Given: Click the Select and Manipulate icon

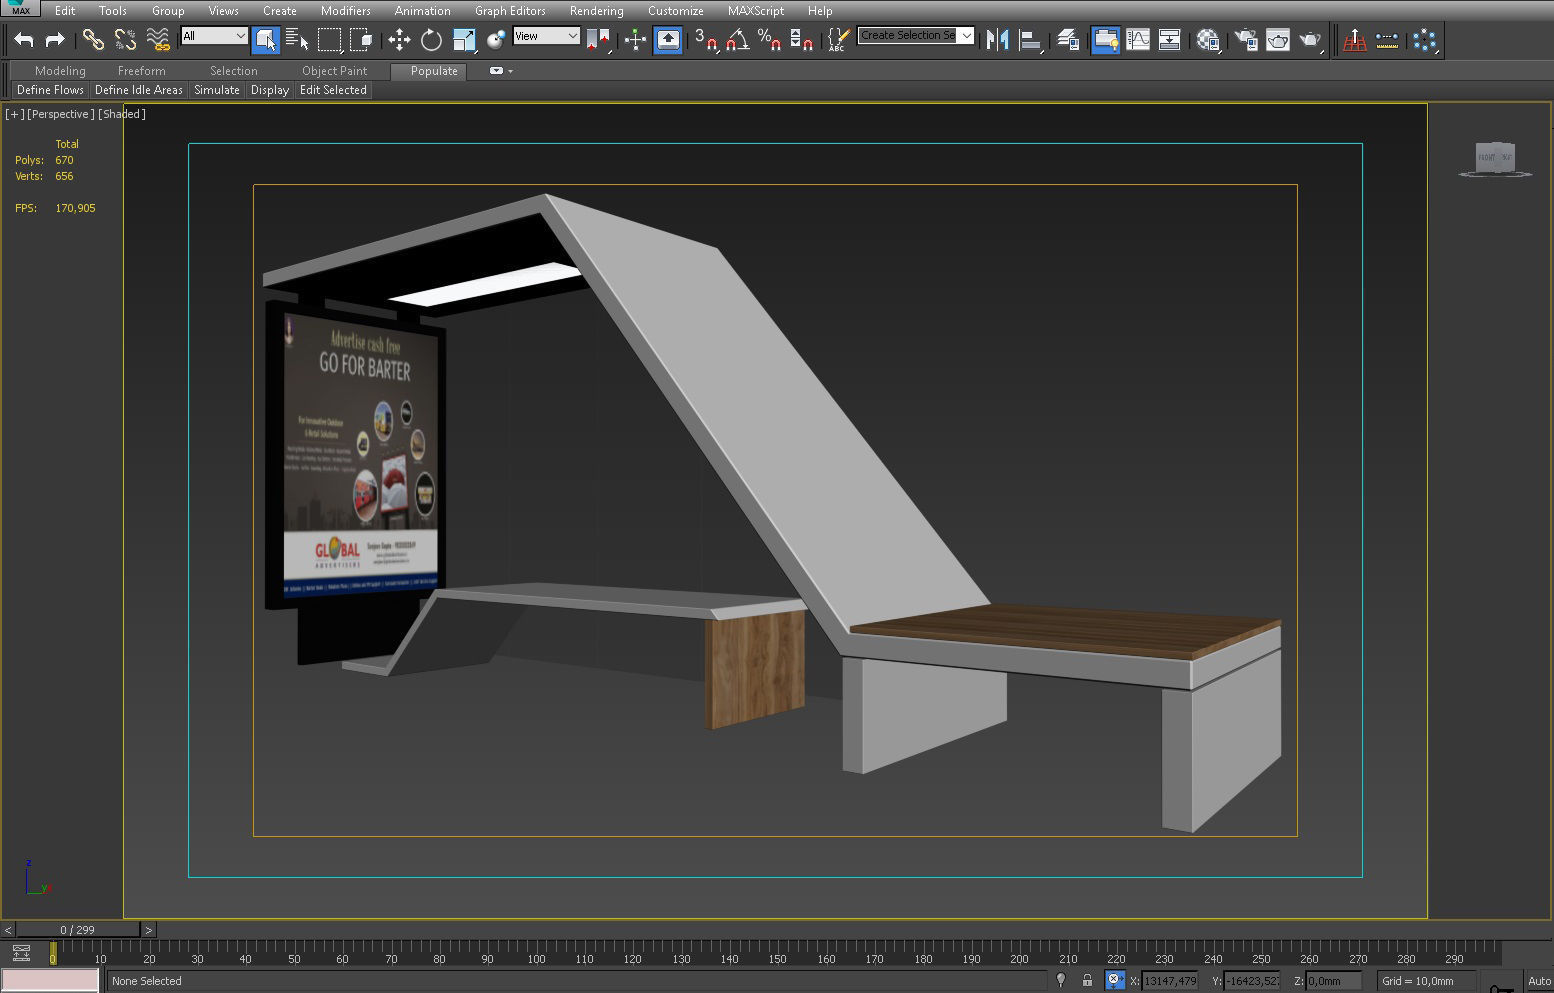Looking at the screenshot, I should 636,40.
